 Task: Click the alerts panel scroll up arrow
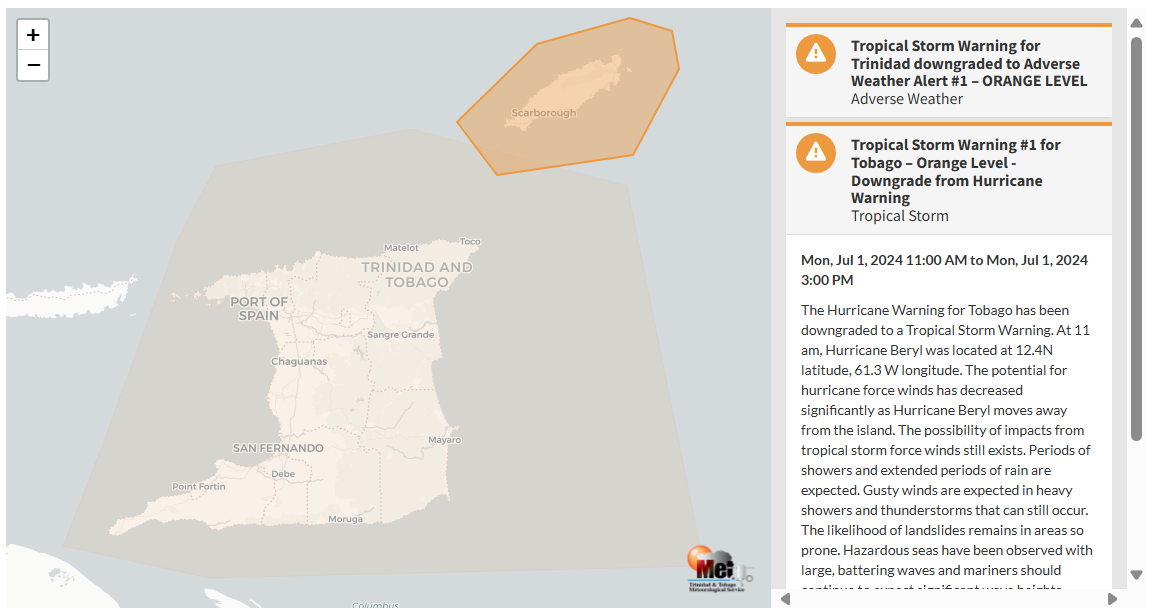(1137, 23)
